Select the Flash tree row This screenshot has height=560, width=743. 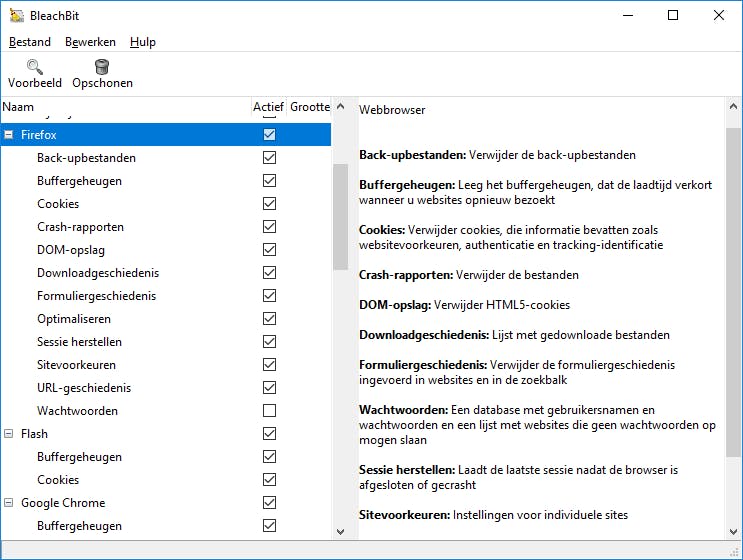(x=166, y=434)
